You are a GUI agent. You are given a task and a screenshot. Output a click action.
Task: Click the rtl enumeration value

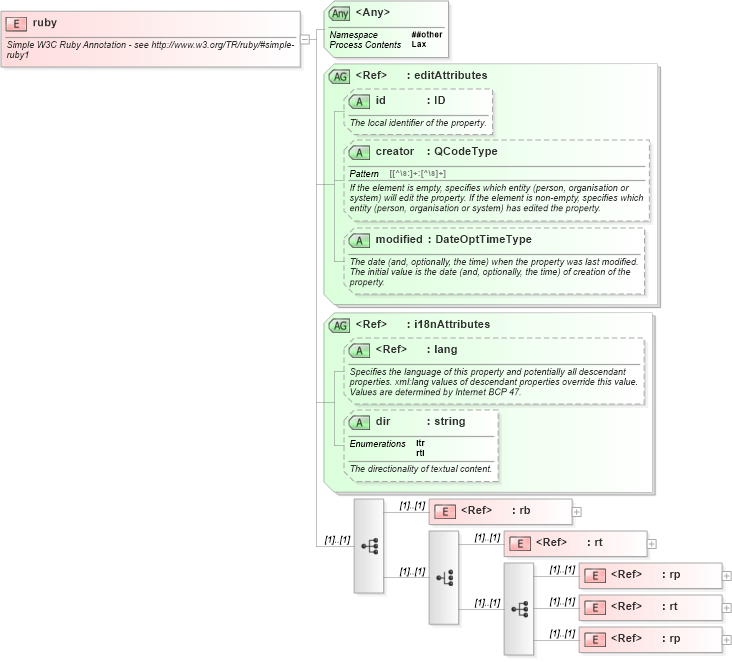(420, 453)
